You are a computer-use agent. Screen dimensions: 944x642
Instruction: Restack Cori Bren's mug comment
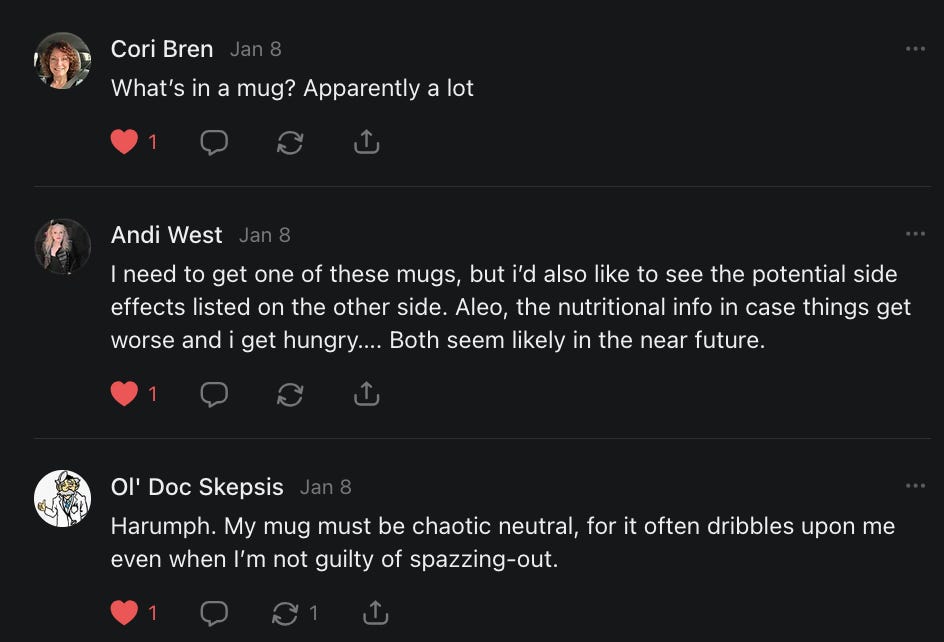point(290,142)
